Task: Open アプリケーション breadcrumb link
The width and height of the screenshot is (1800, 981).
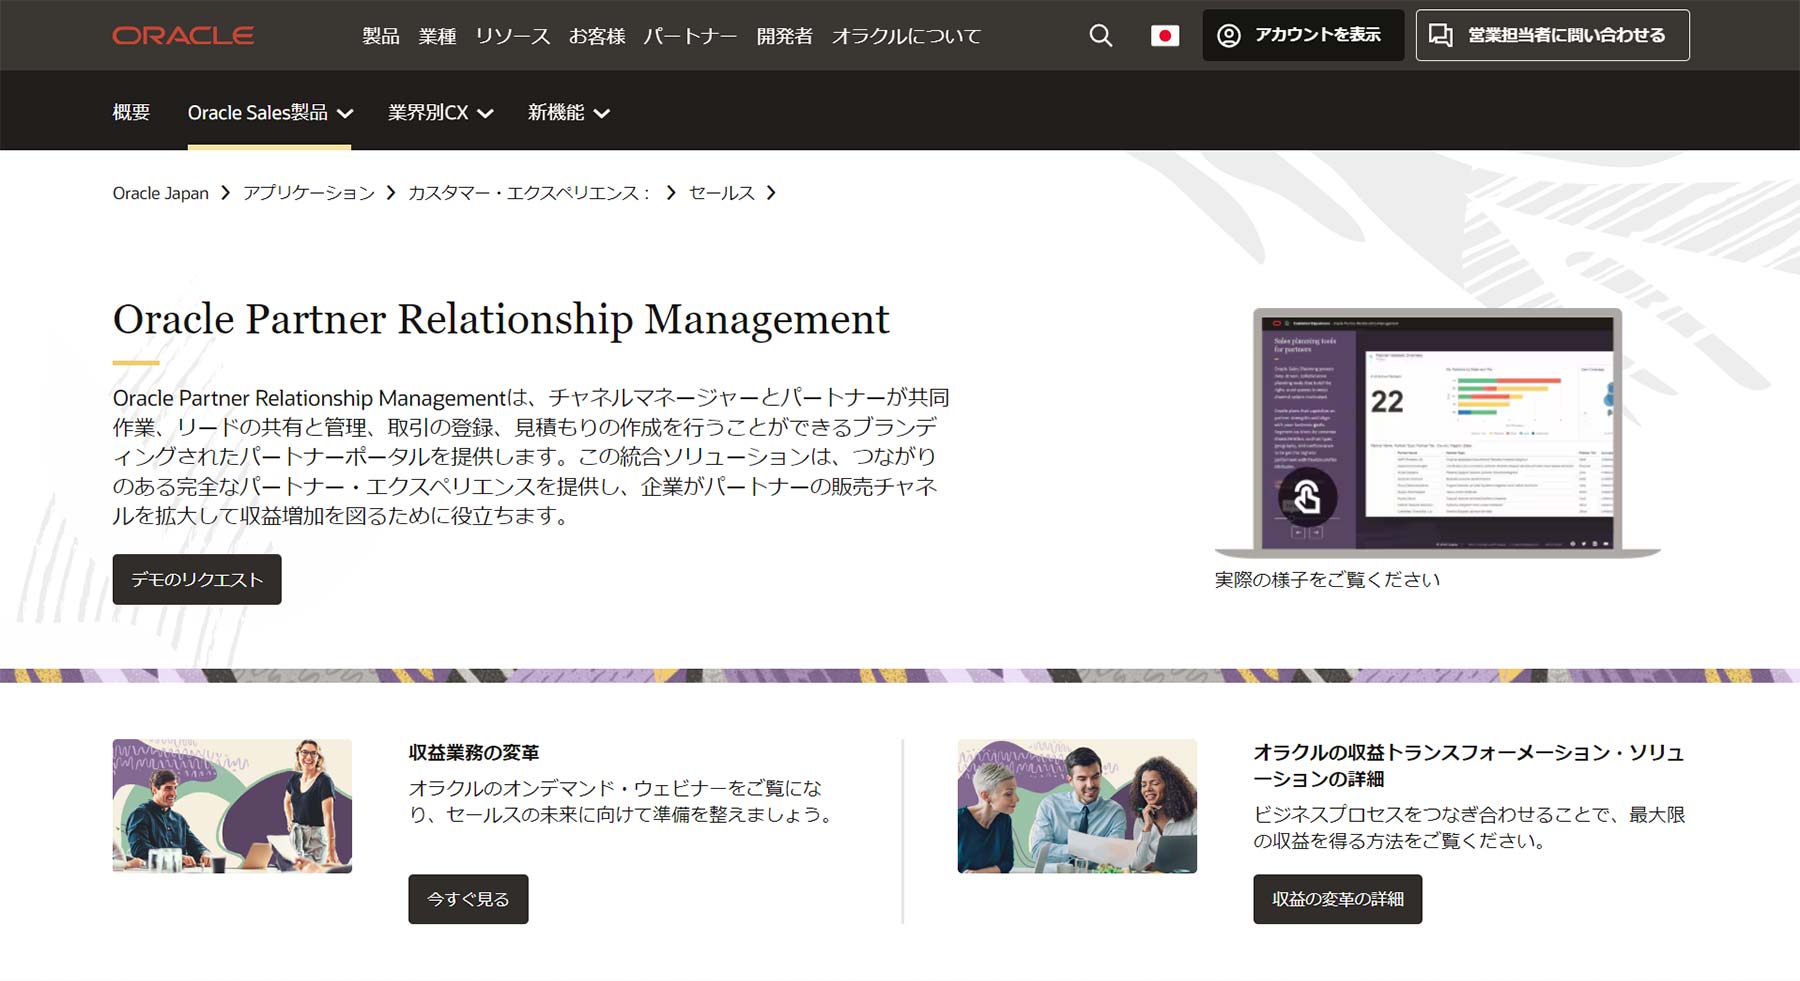Action: point(309,193)
